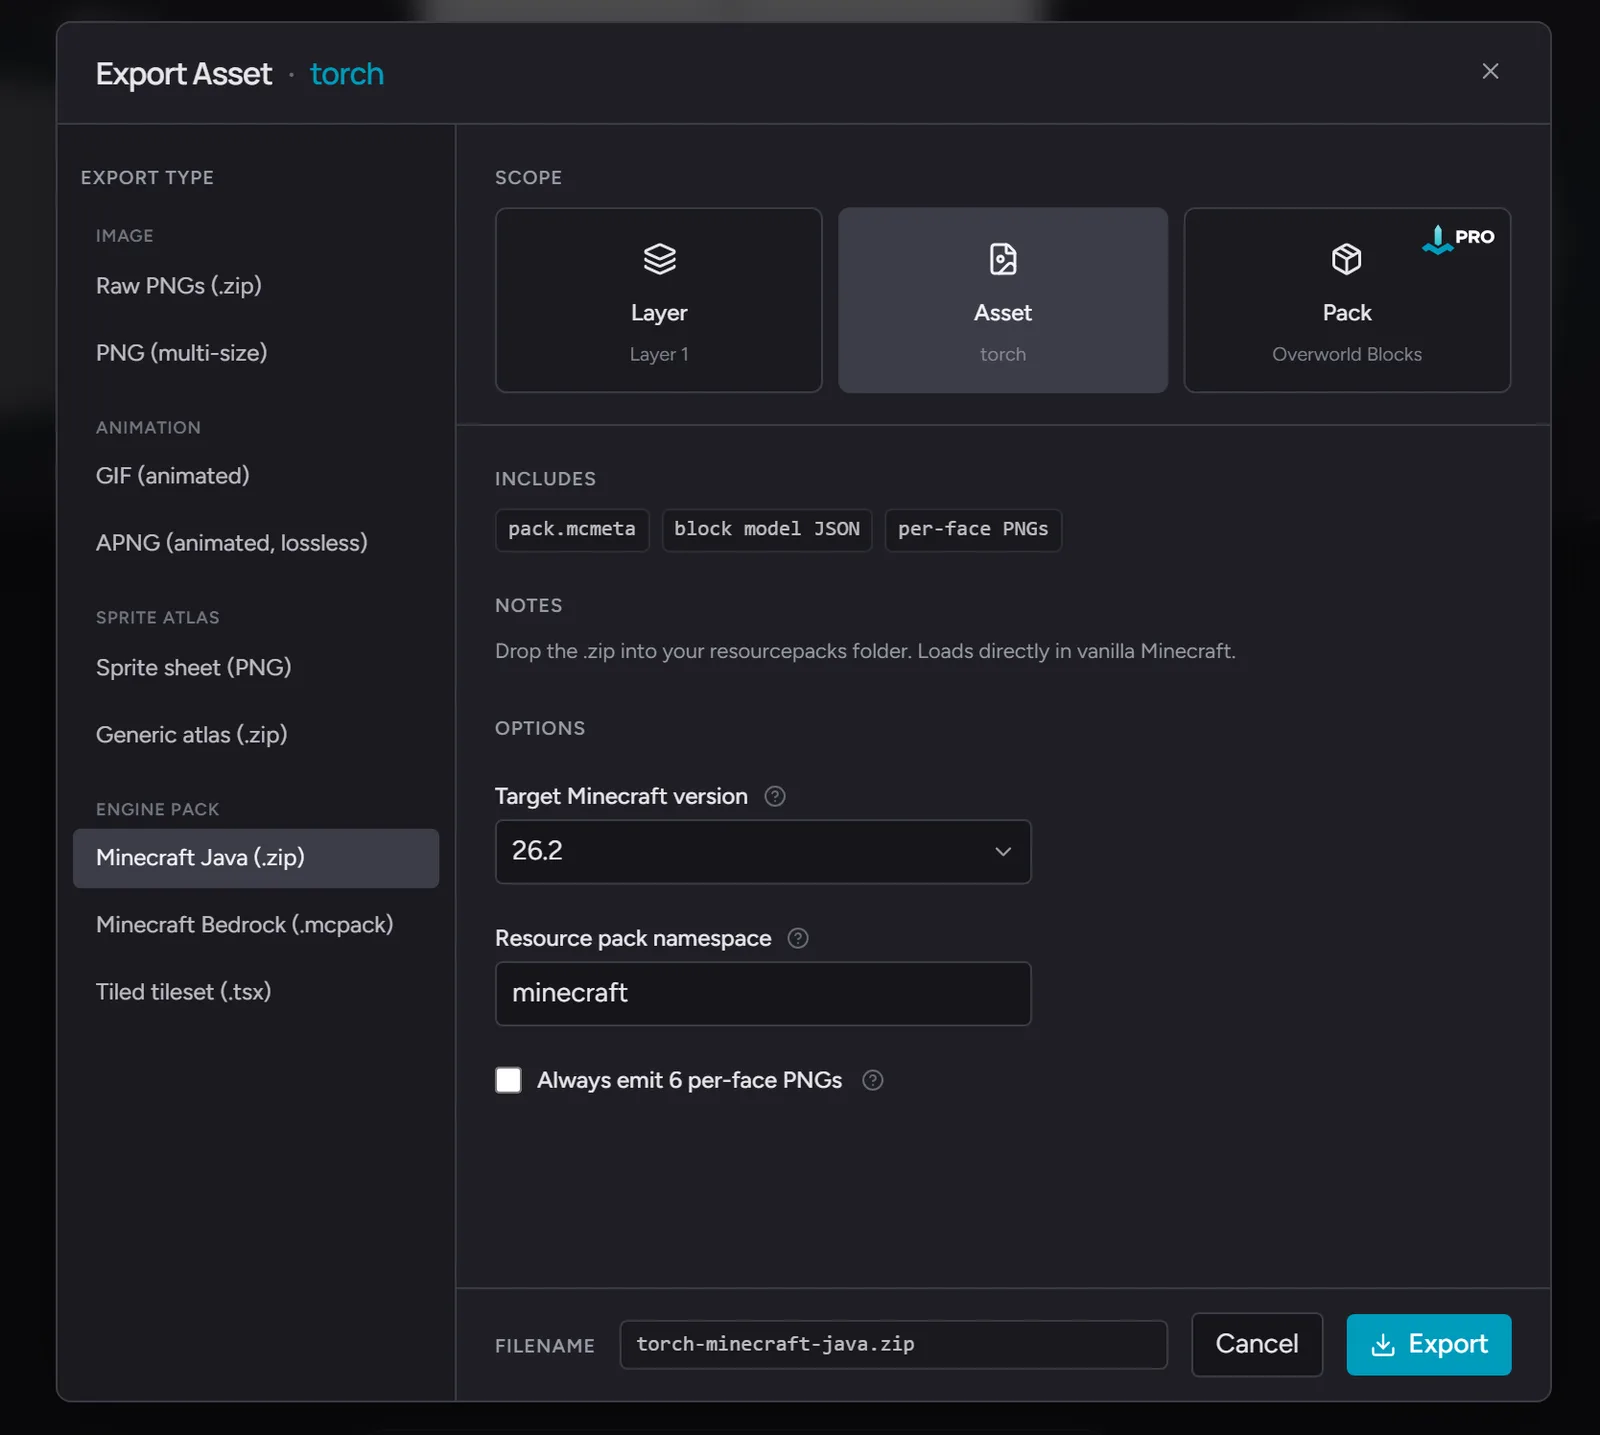Select PNG (multi-size) export type
This screenshot has height=1435, width=1600.
pos(256,353)
